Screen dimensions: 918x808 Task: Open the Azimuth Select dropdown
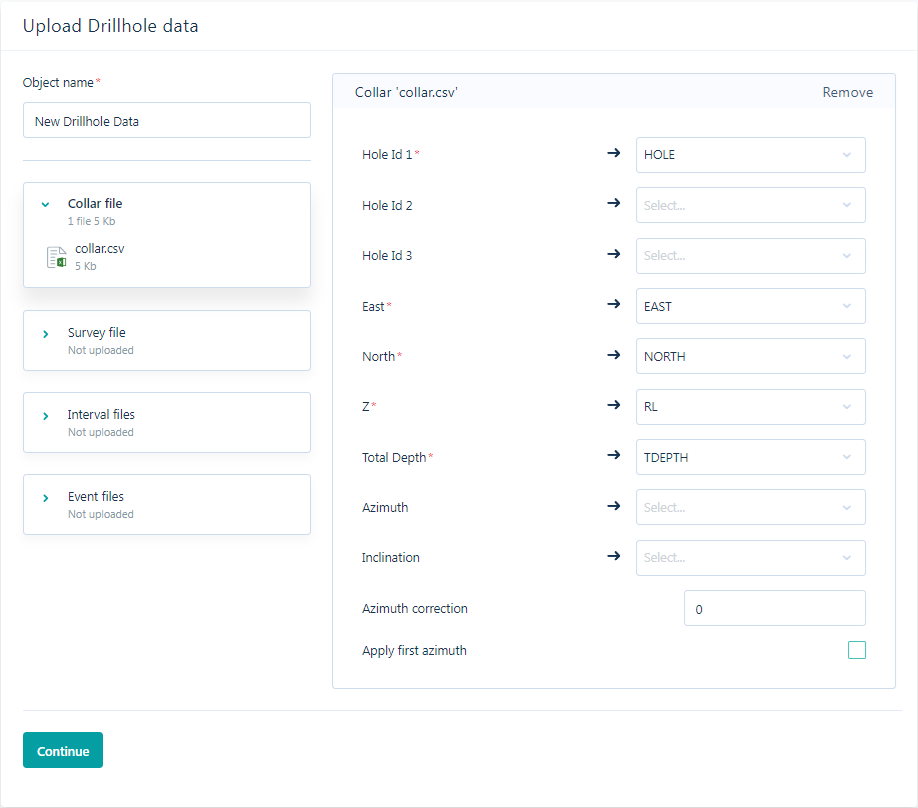pos(751,507)
